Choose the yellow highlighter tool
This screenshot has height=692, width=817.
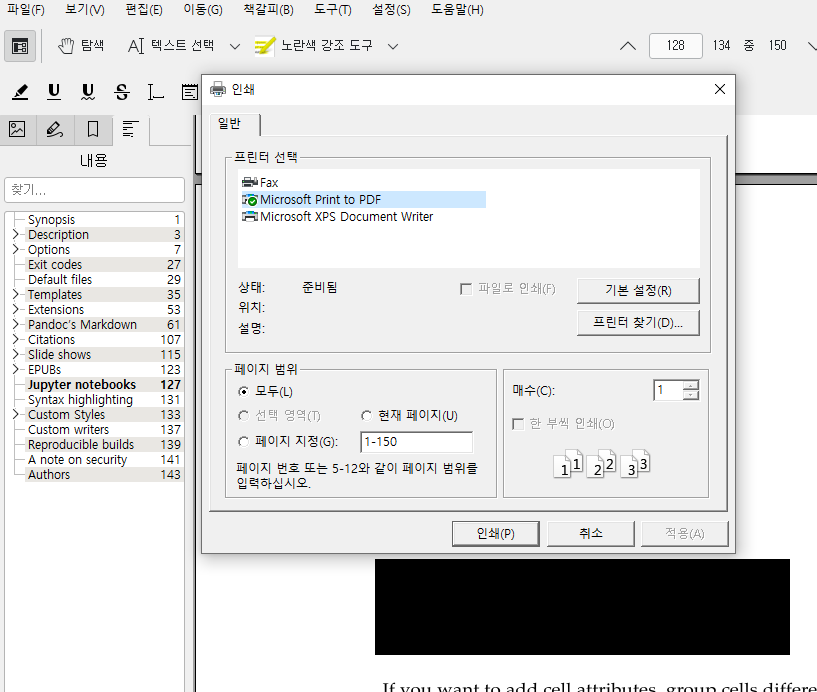pos(314,46)
